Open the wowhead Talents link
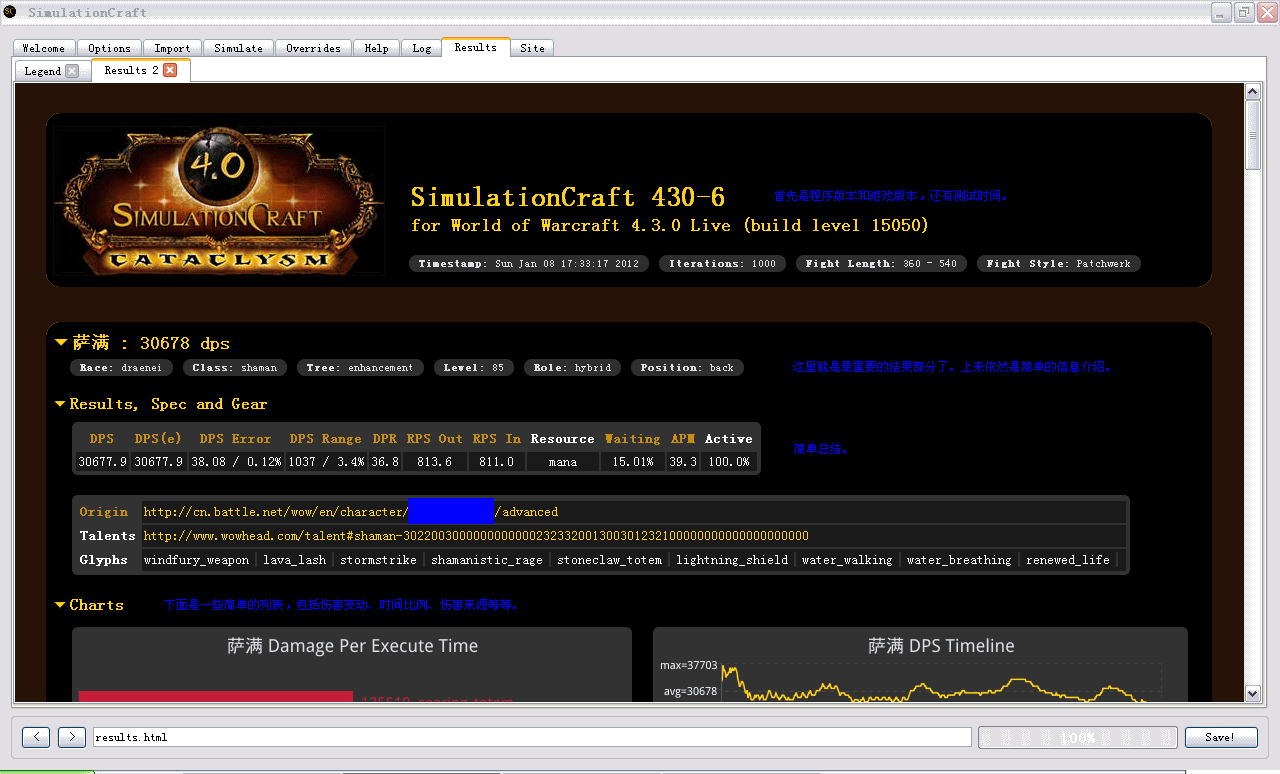Screen dimensions: 1280x774 tap(476, 536)
